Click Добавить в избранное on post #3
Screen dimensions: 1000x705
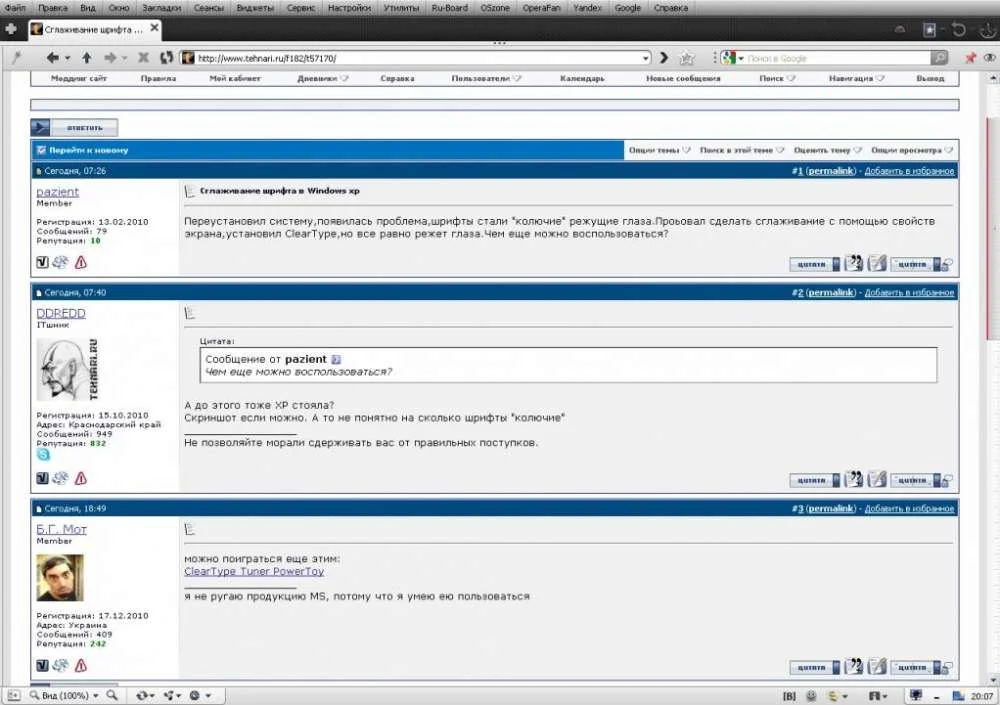pos(909,509)
